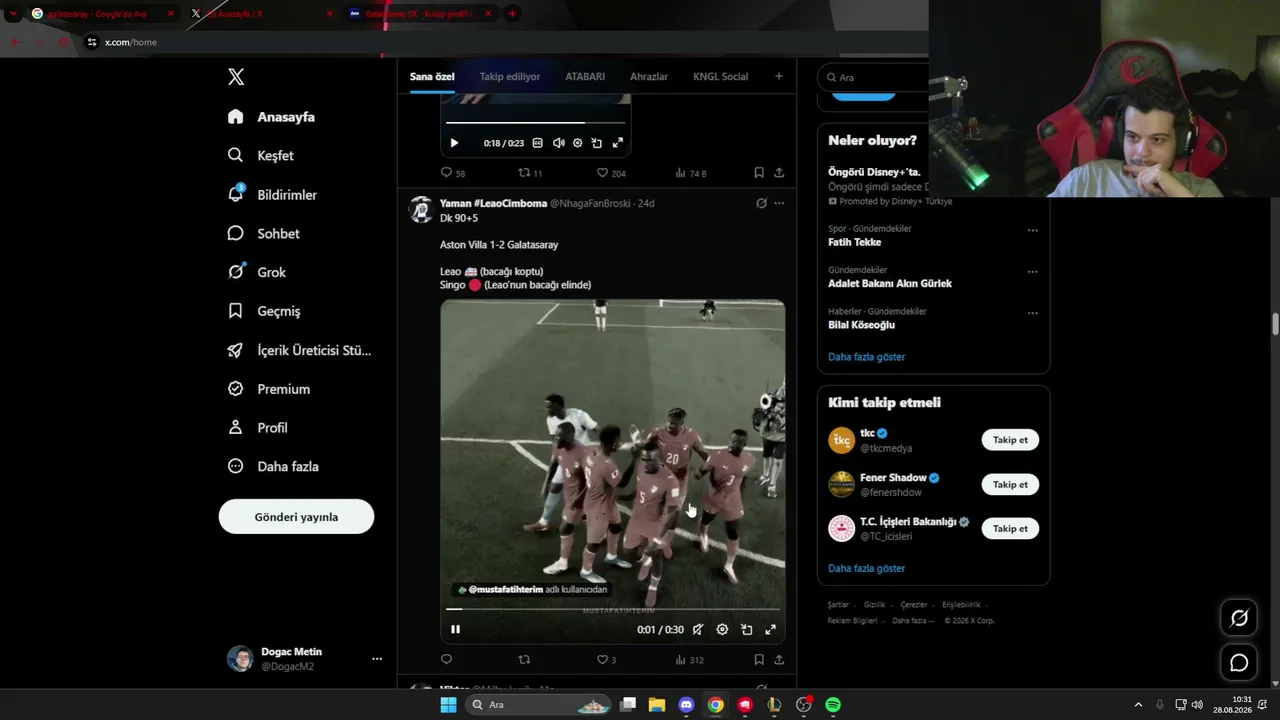Pause the 0:30 football video

pos(455,629)
